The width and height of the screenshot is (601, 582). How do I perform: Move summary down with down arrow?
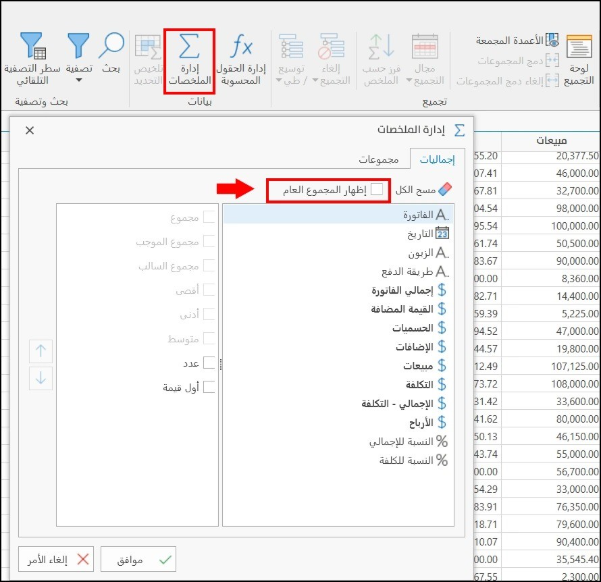(x=41, y=378)
